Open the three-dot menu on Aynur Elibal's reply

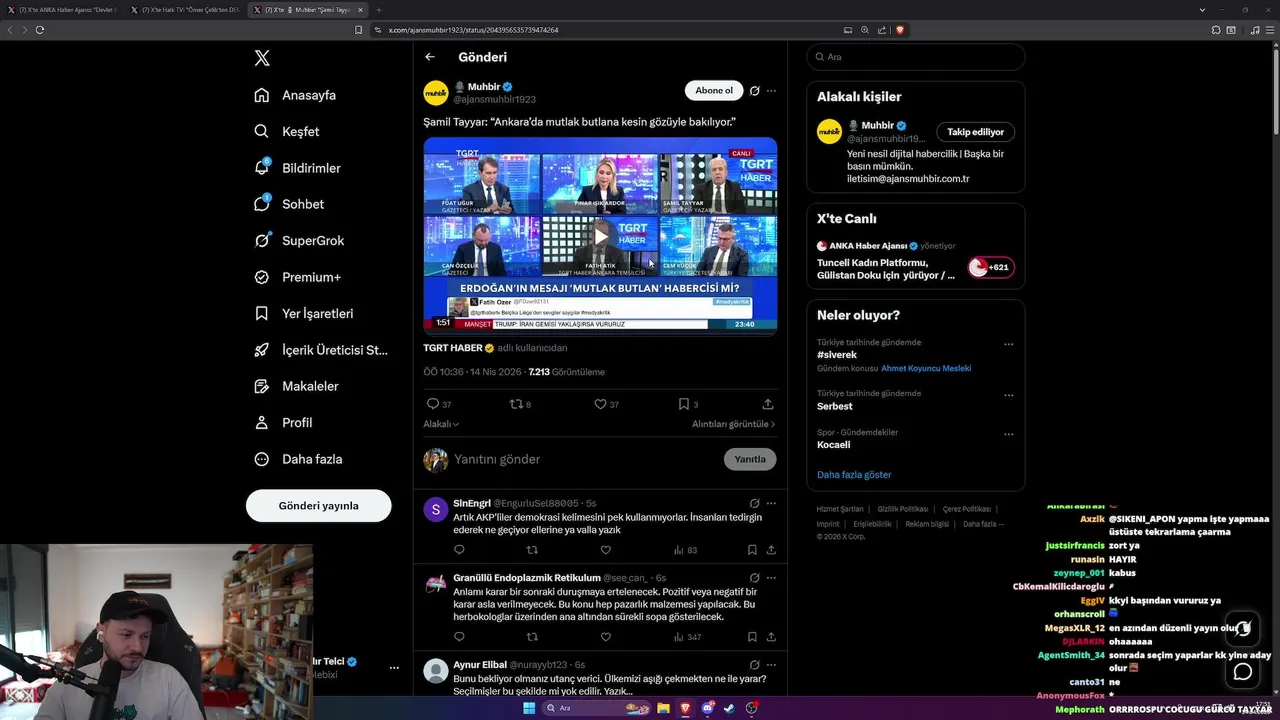point(771,664)
